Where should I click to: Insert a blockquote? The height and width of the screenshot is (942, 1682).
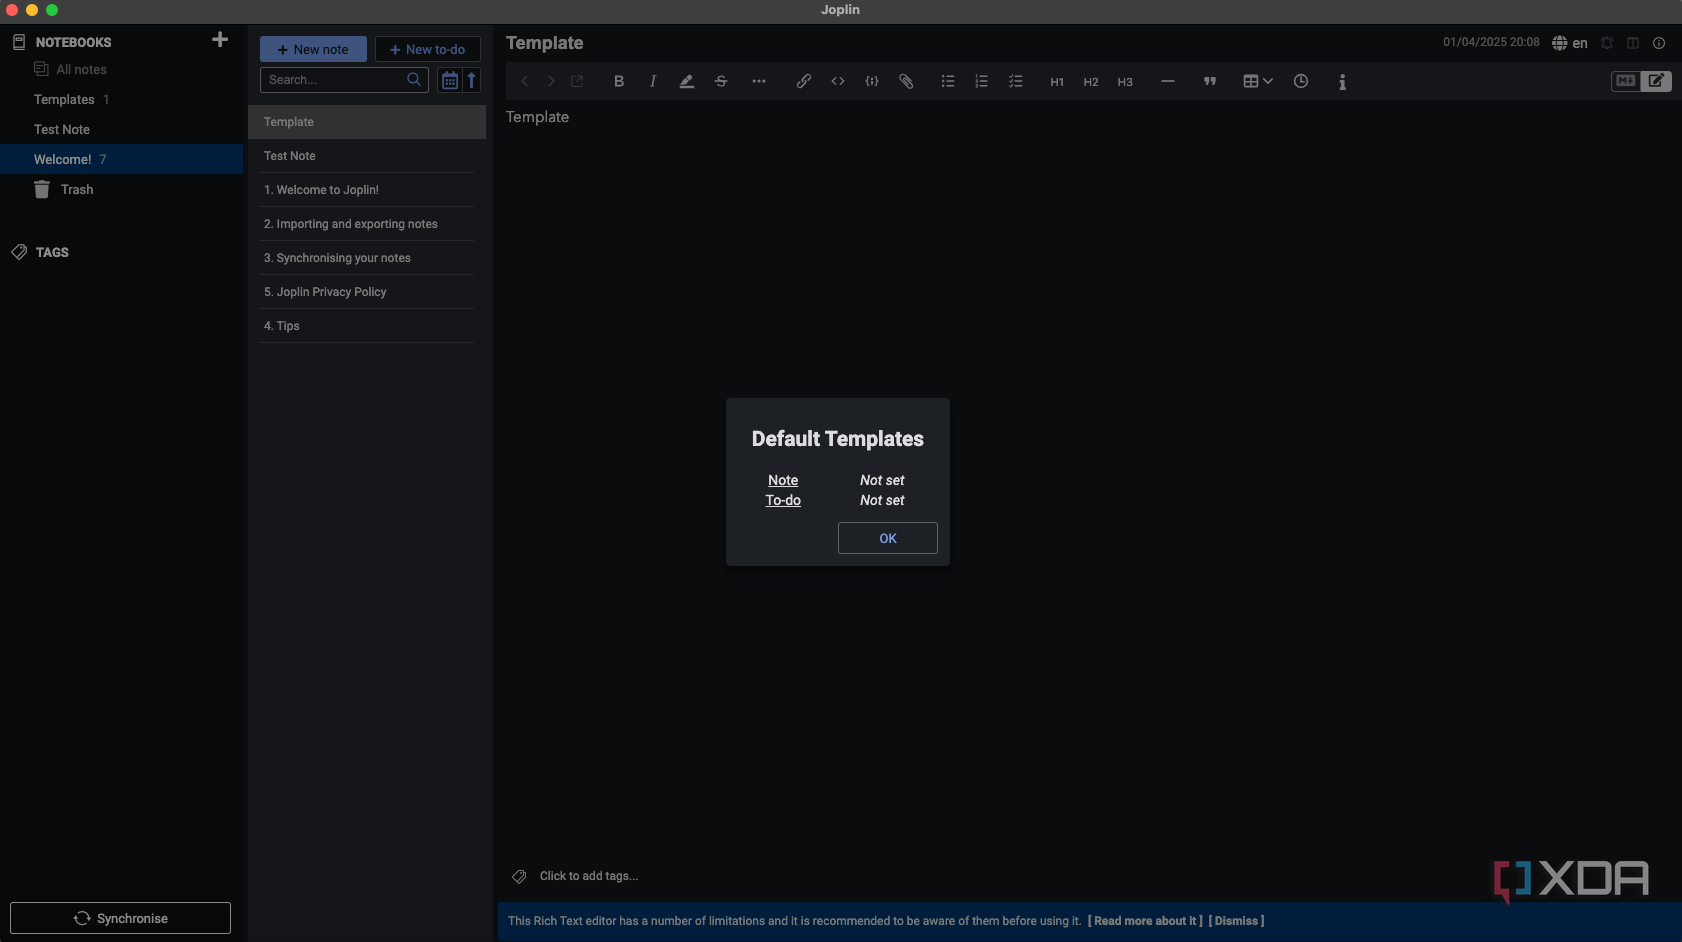[x=1210, y=82]
